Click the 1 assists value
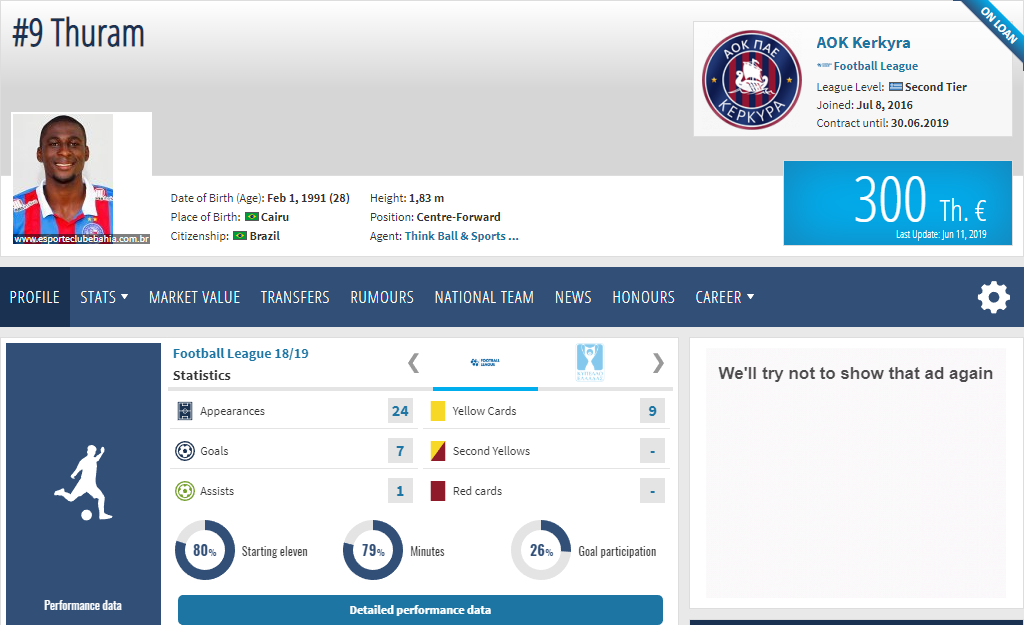Viewport: 1024px width, 625px height. [x=400, y=490]
